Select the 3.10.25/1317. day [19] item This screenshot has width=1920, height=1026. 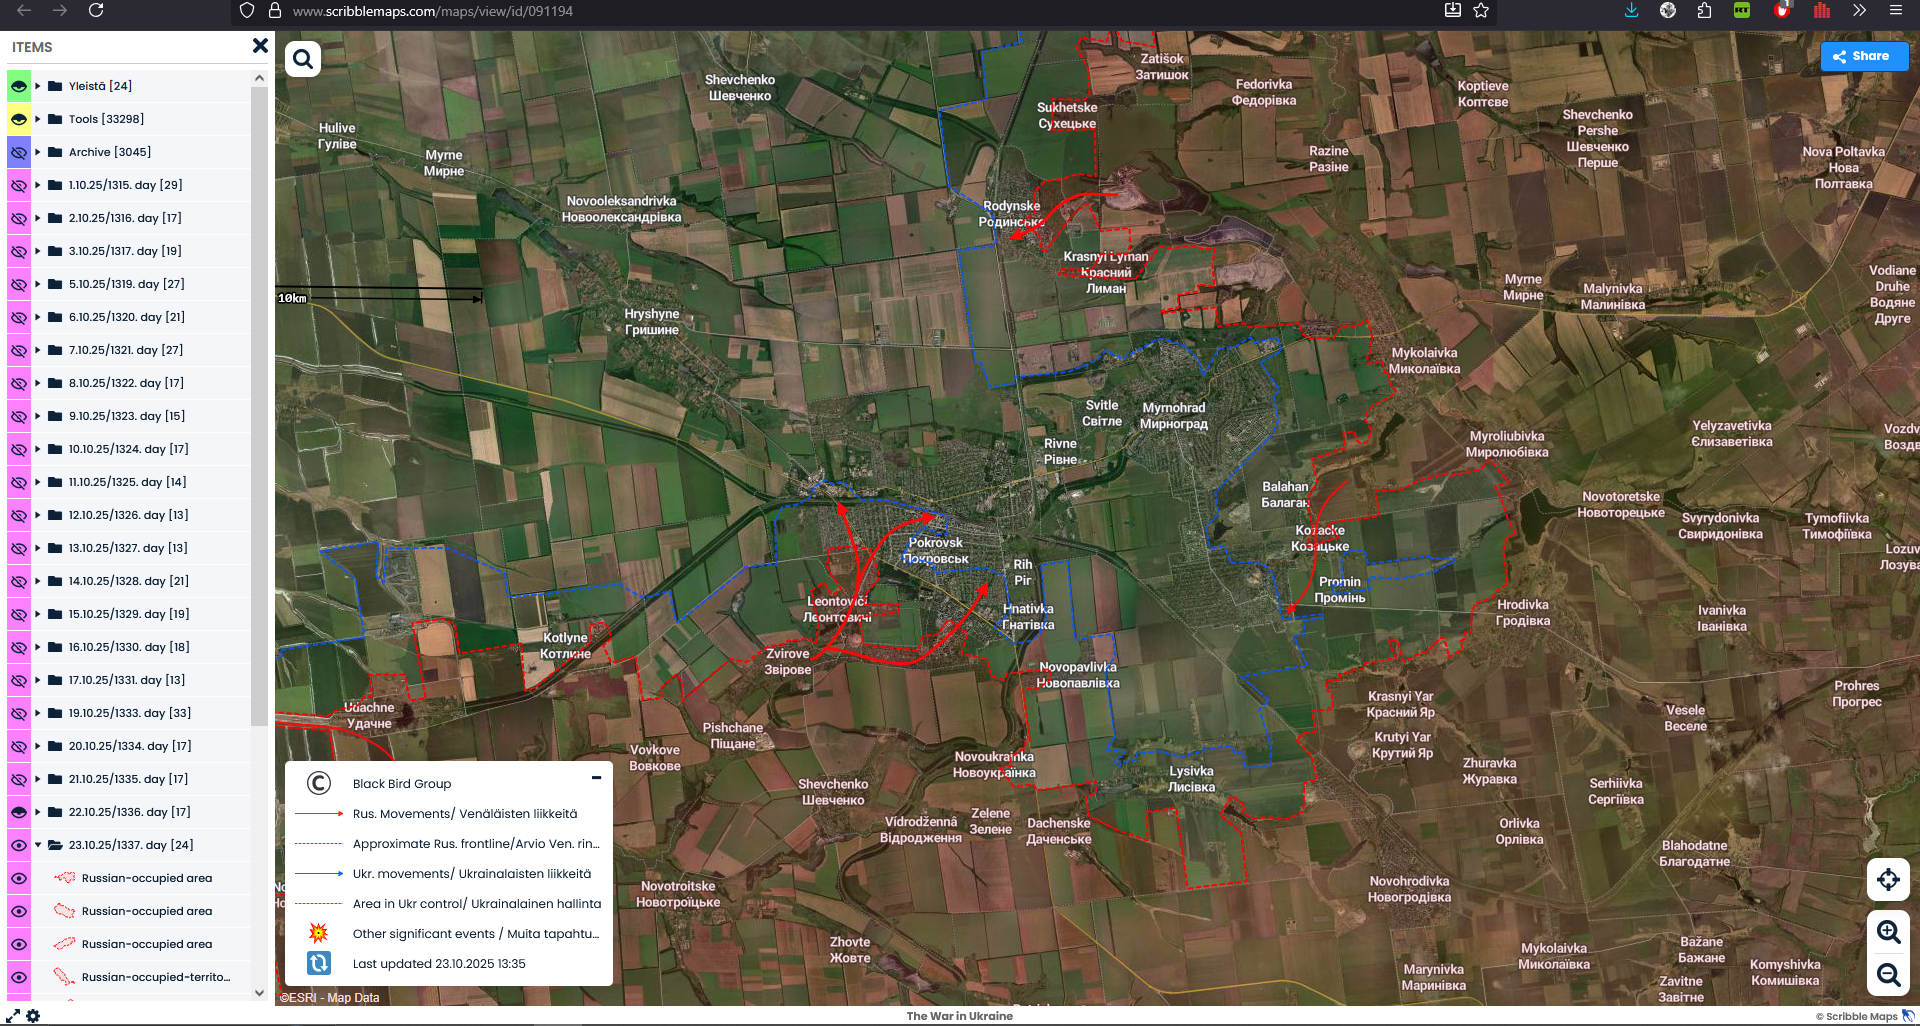coord(125,251)
